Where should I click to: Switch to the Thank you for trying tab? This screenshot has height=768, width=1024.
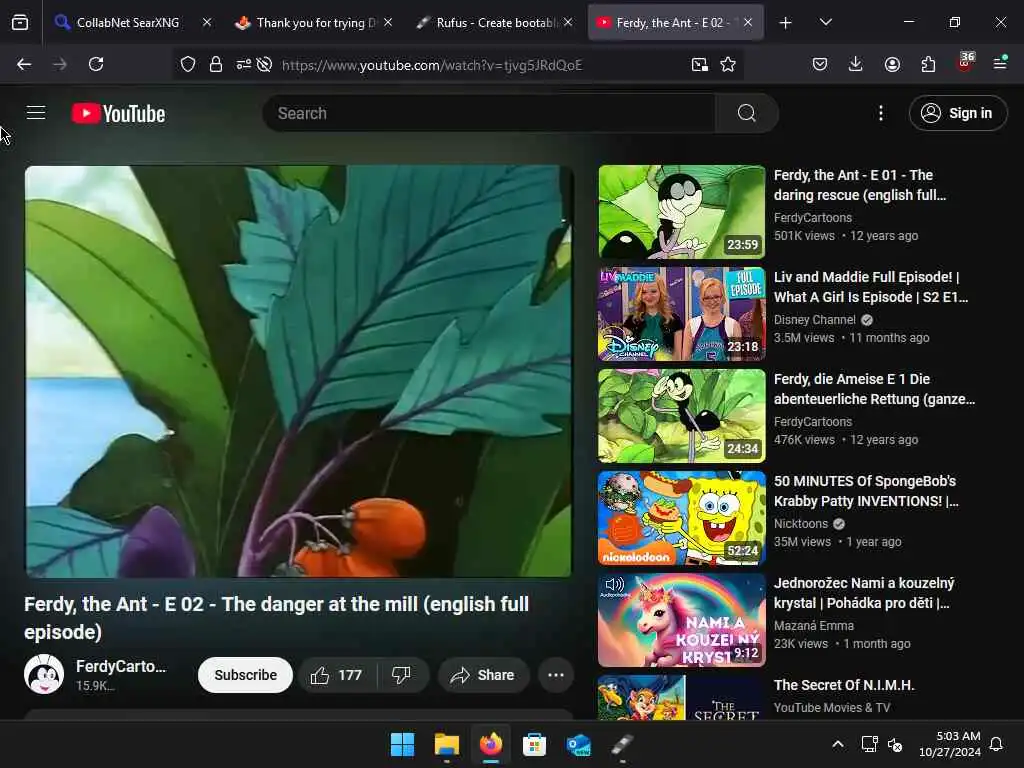pos(316,23)
